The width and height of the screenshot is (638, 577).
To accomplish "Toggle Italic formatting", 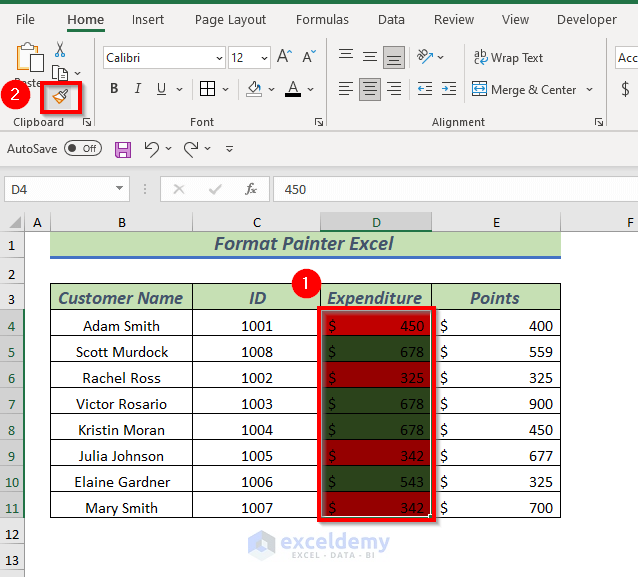I will 140,90.
